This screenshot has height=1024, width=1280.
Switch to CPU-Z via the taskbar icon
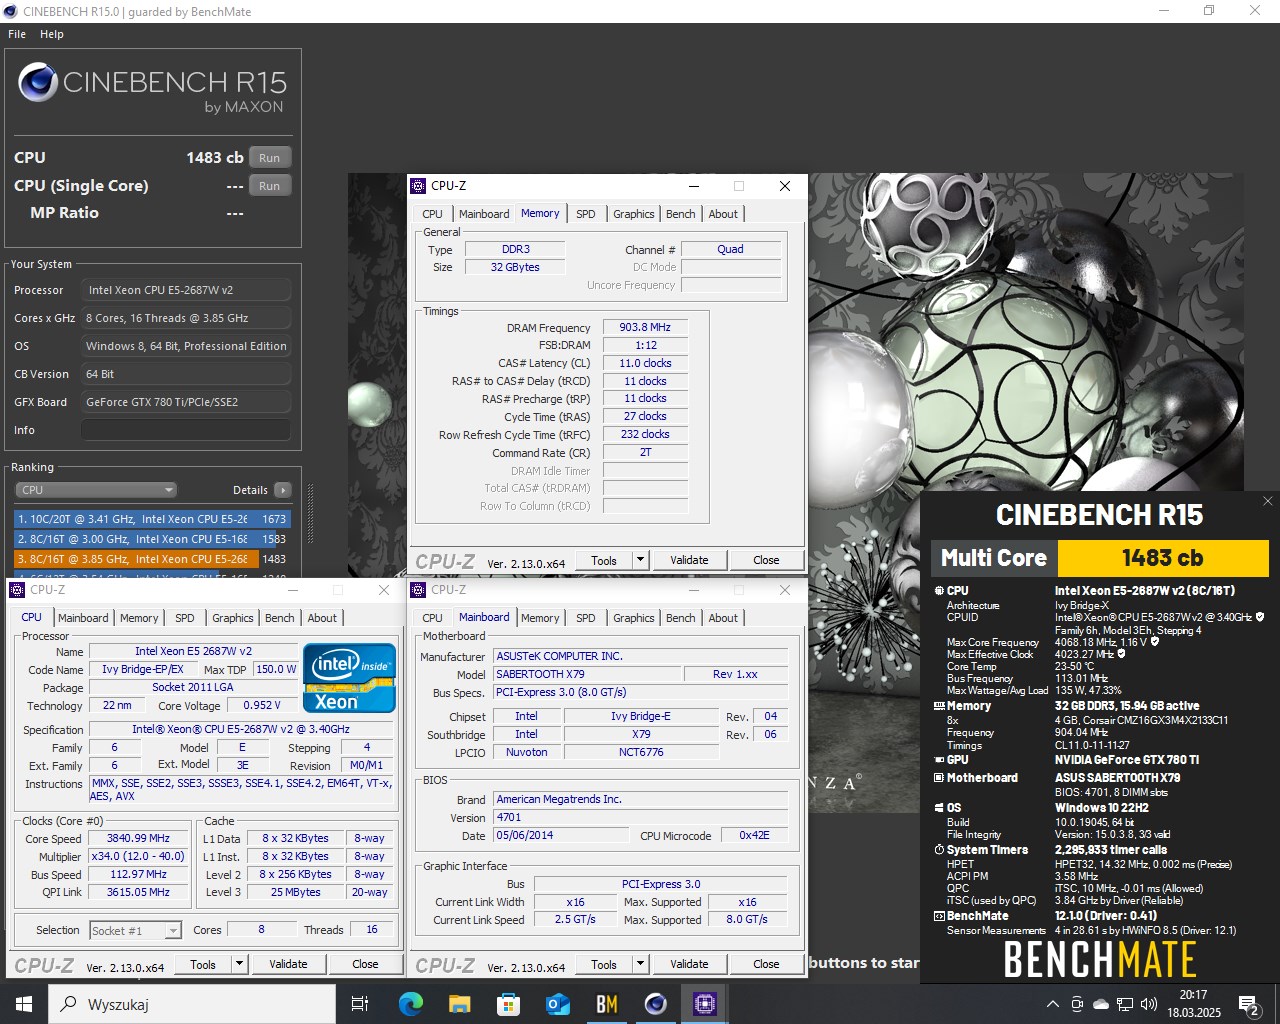coord(704,1004)
